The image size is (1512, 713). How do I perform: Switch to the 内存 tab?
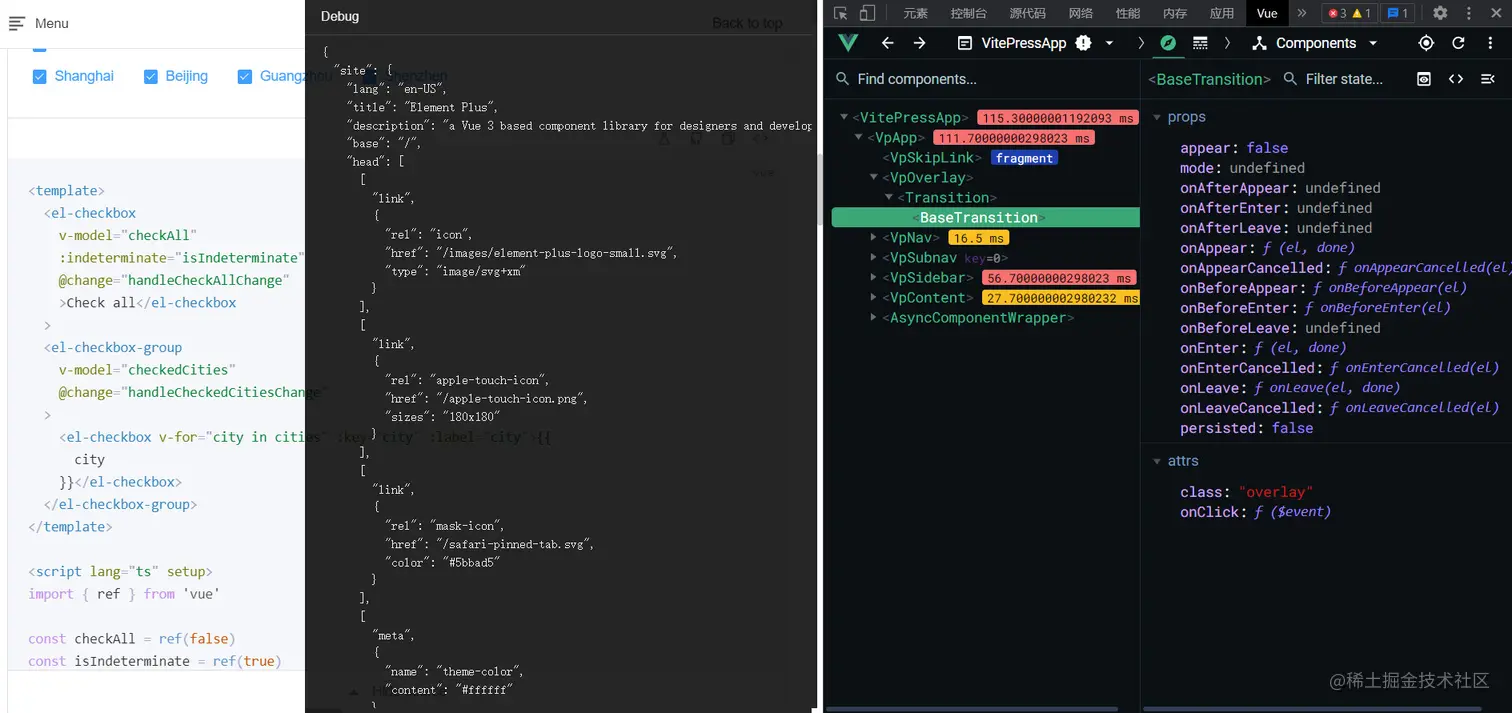pos(1174,13)
